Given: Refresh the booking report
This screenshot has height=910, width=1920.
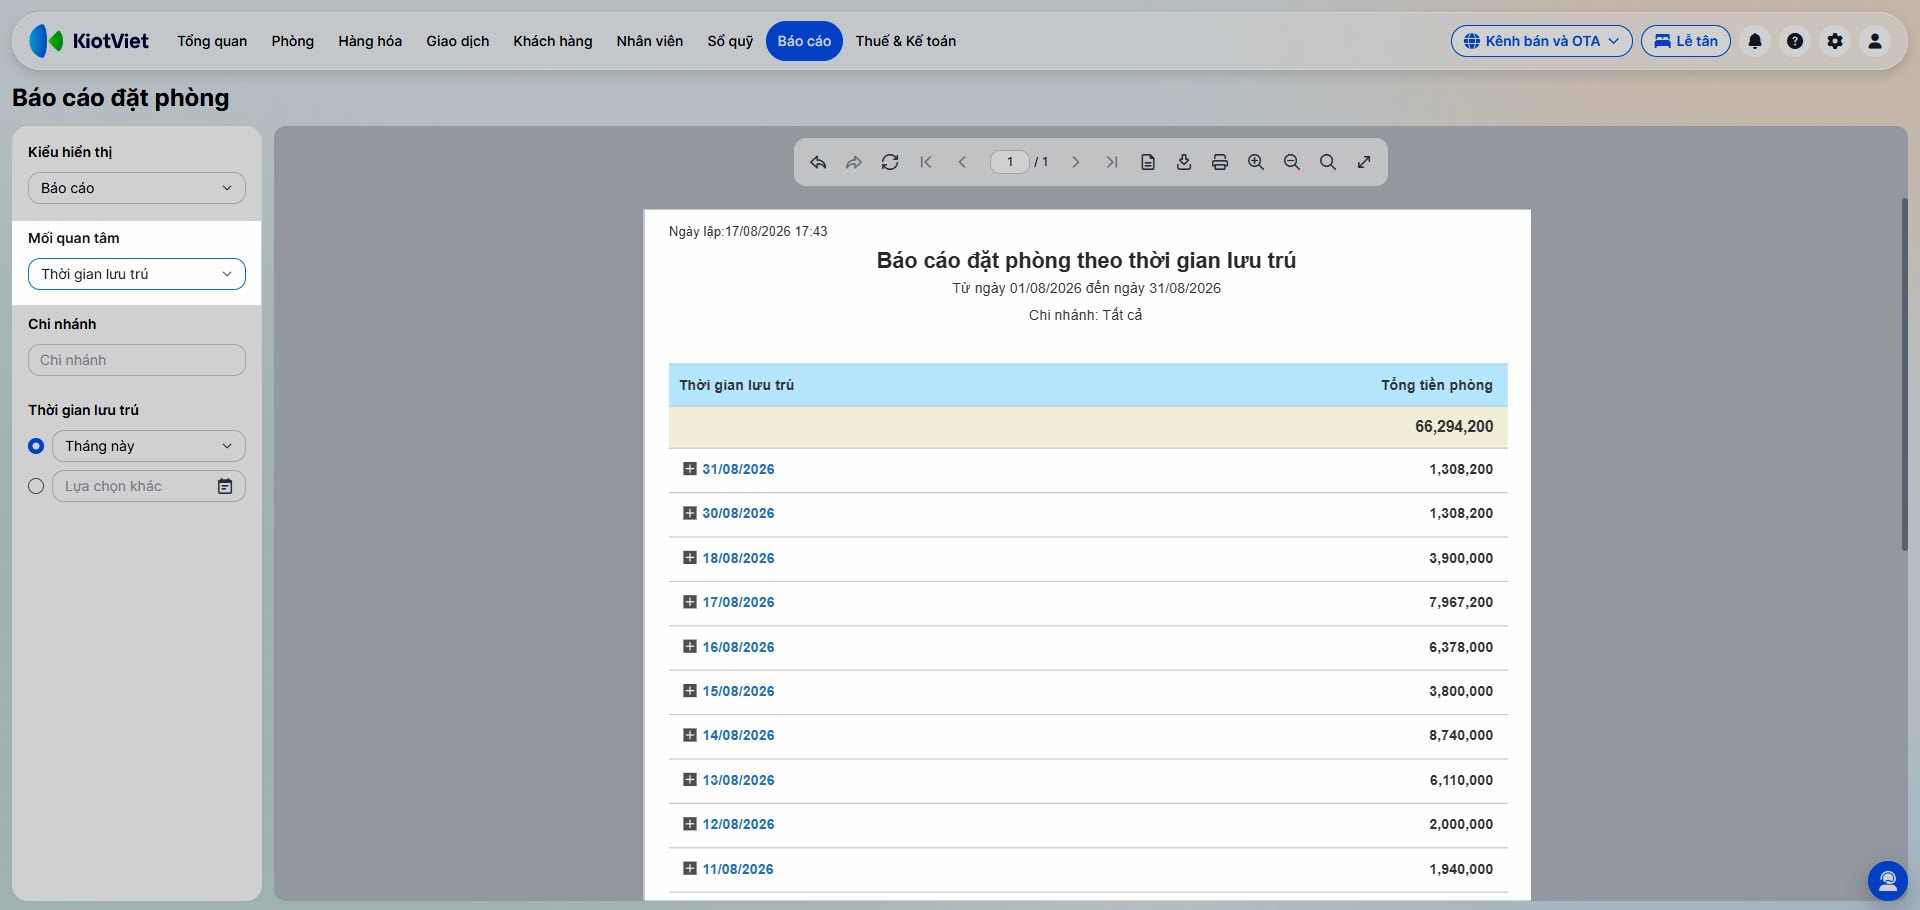Looking at the screenshot, I should (890, 162).
